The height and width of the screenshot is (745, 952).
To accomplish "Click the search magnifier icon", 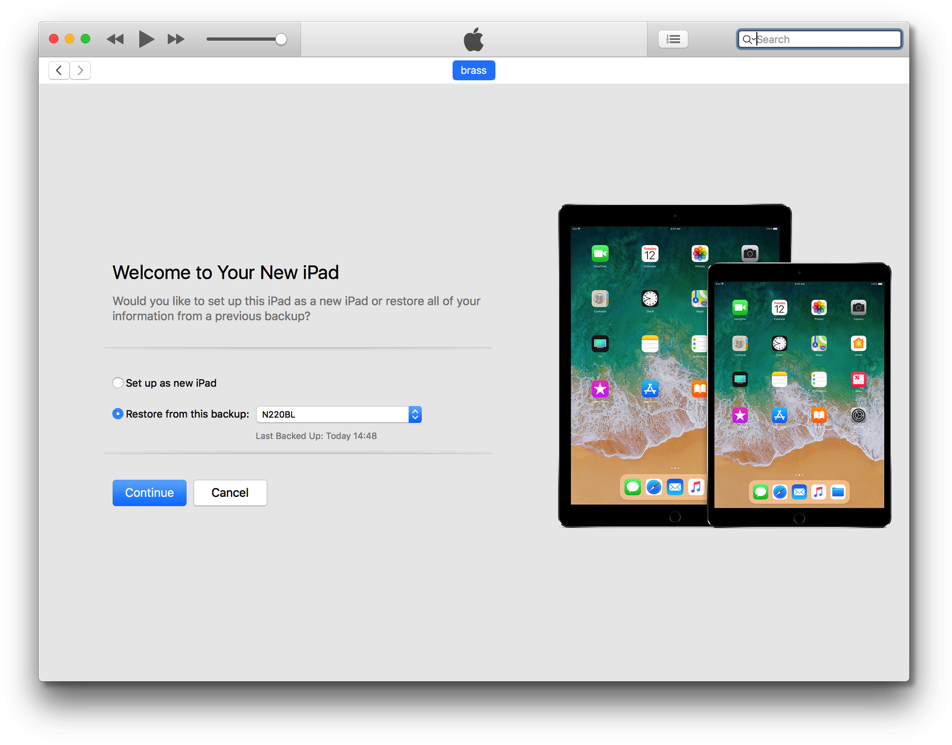I will (x=747, y=39).
